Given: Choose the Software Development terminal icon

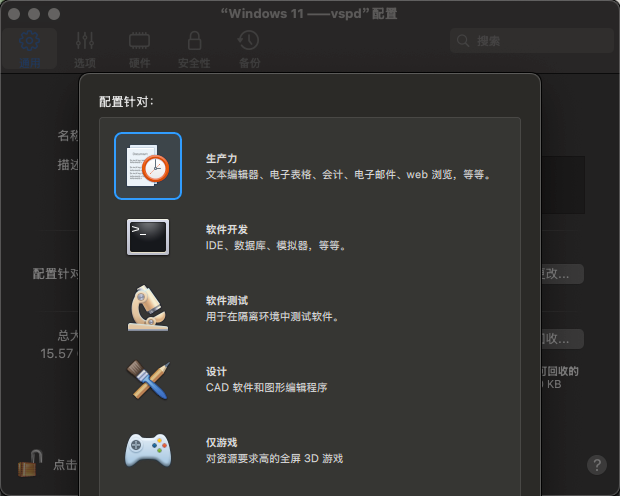Looking at the screenshot, I should point(148,237).
